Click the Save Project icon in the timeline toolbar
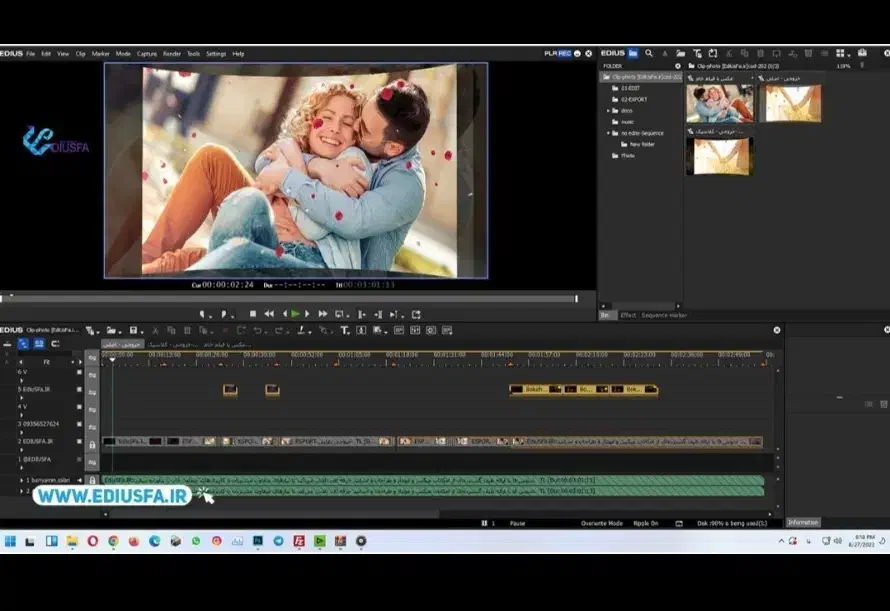The height and width of the screenshot is (611, 890). tap(133, 330)
